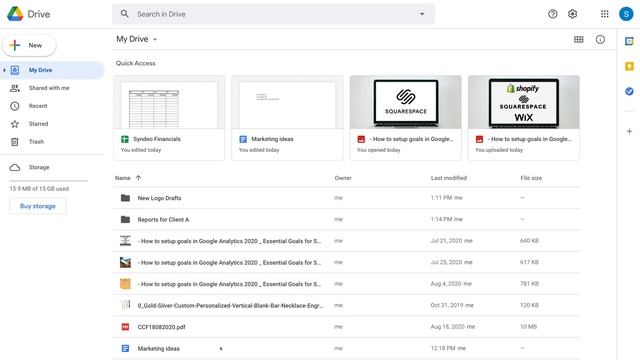Viewport: 640px width, 360px height.
Task: Click the 15.9 MB of 15 GB used text
Action: (x=39, y=189)
